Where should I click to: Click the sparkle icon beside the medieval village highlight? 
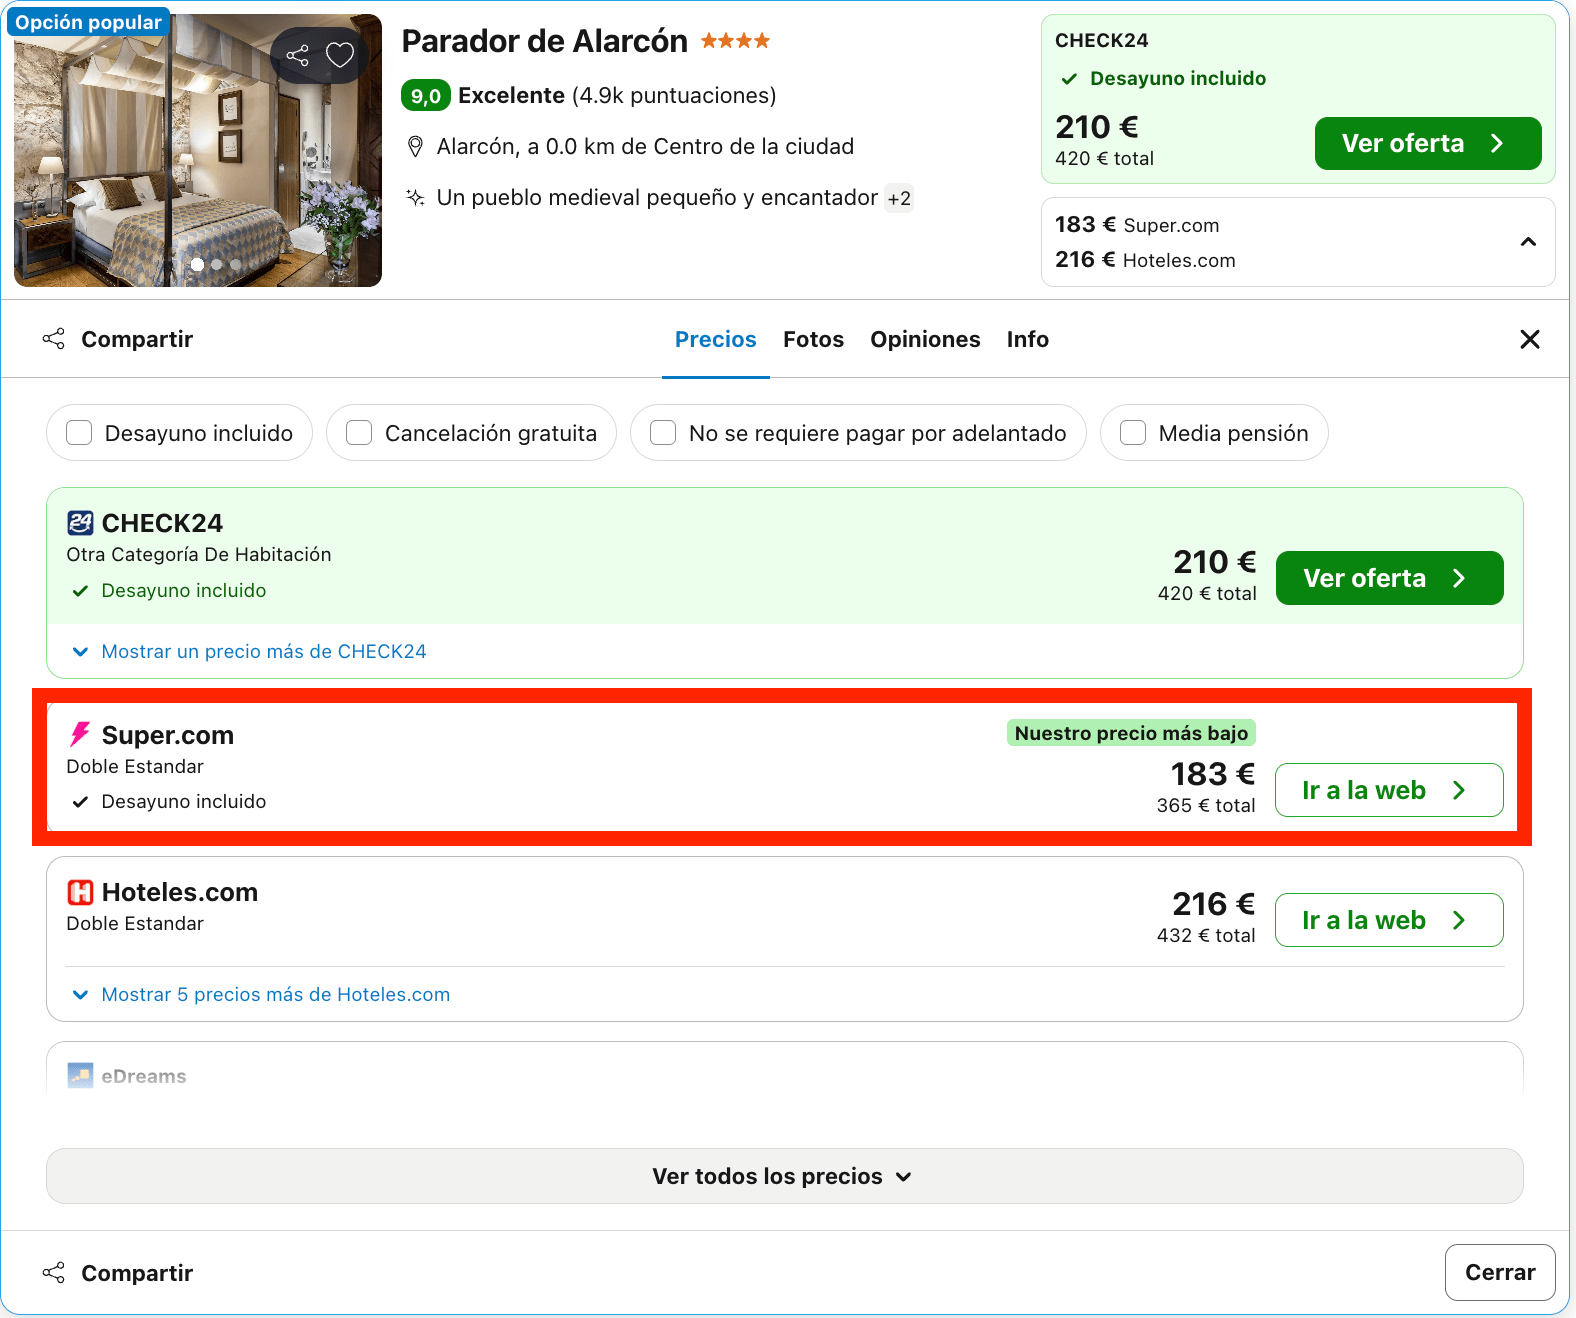tap(415, 198)
